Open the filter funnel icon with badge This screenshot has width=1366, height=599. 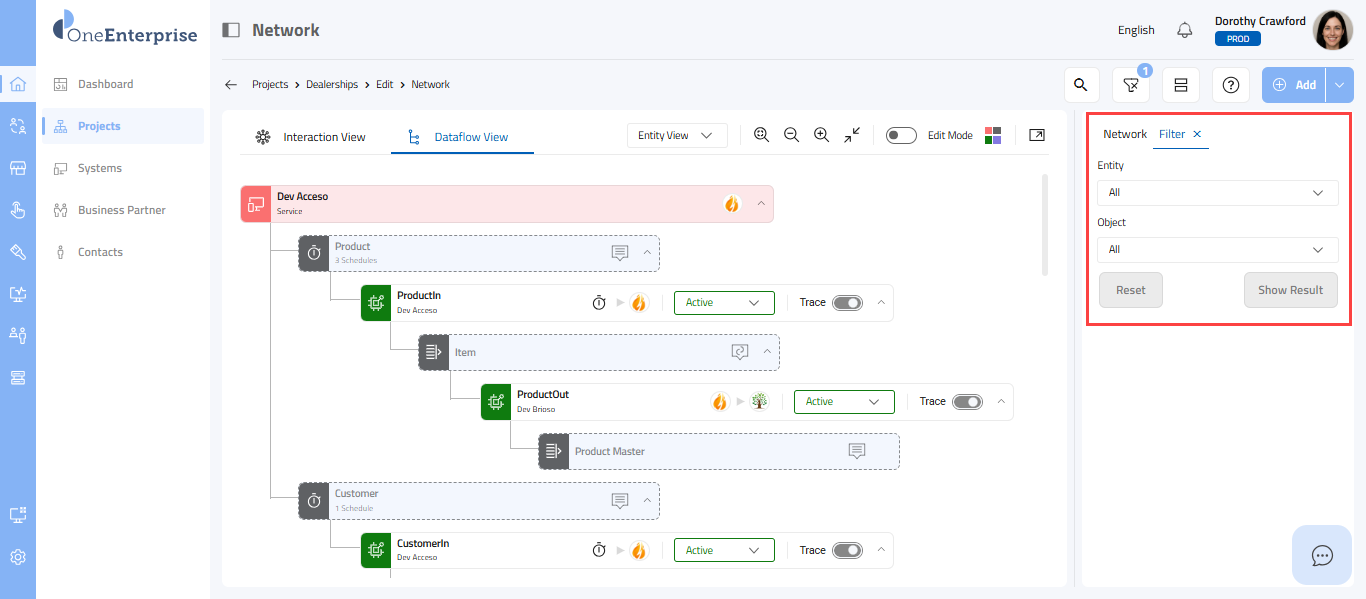point(1130,85)
